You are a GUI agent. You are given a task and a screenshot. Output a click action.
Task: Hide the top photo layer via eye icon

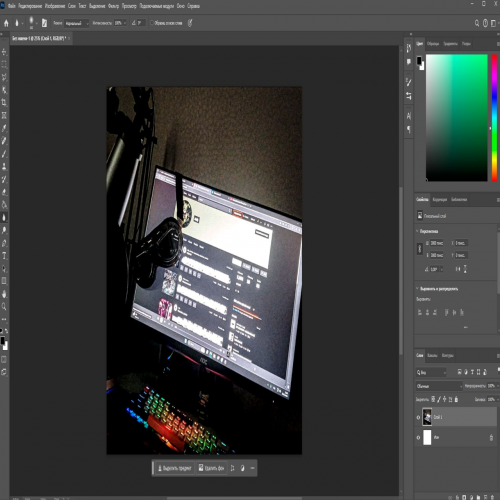pyautogui.click(x=418, y=417)
